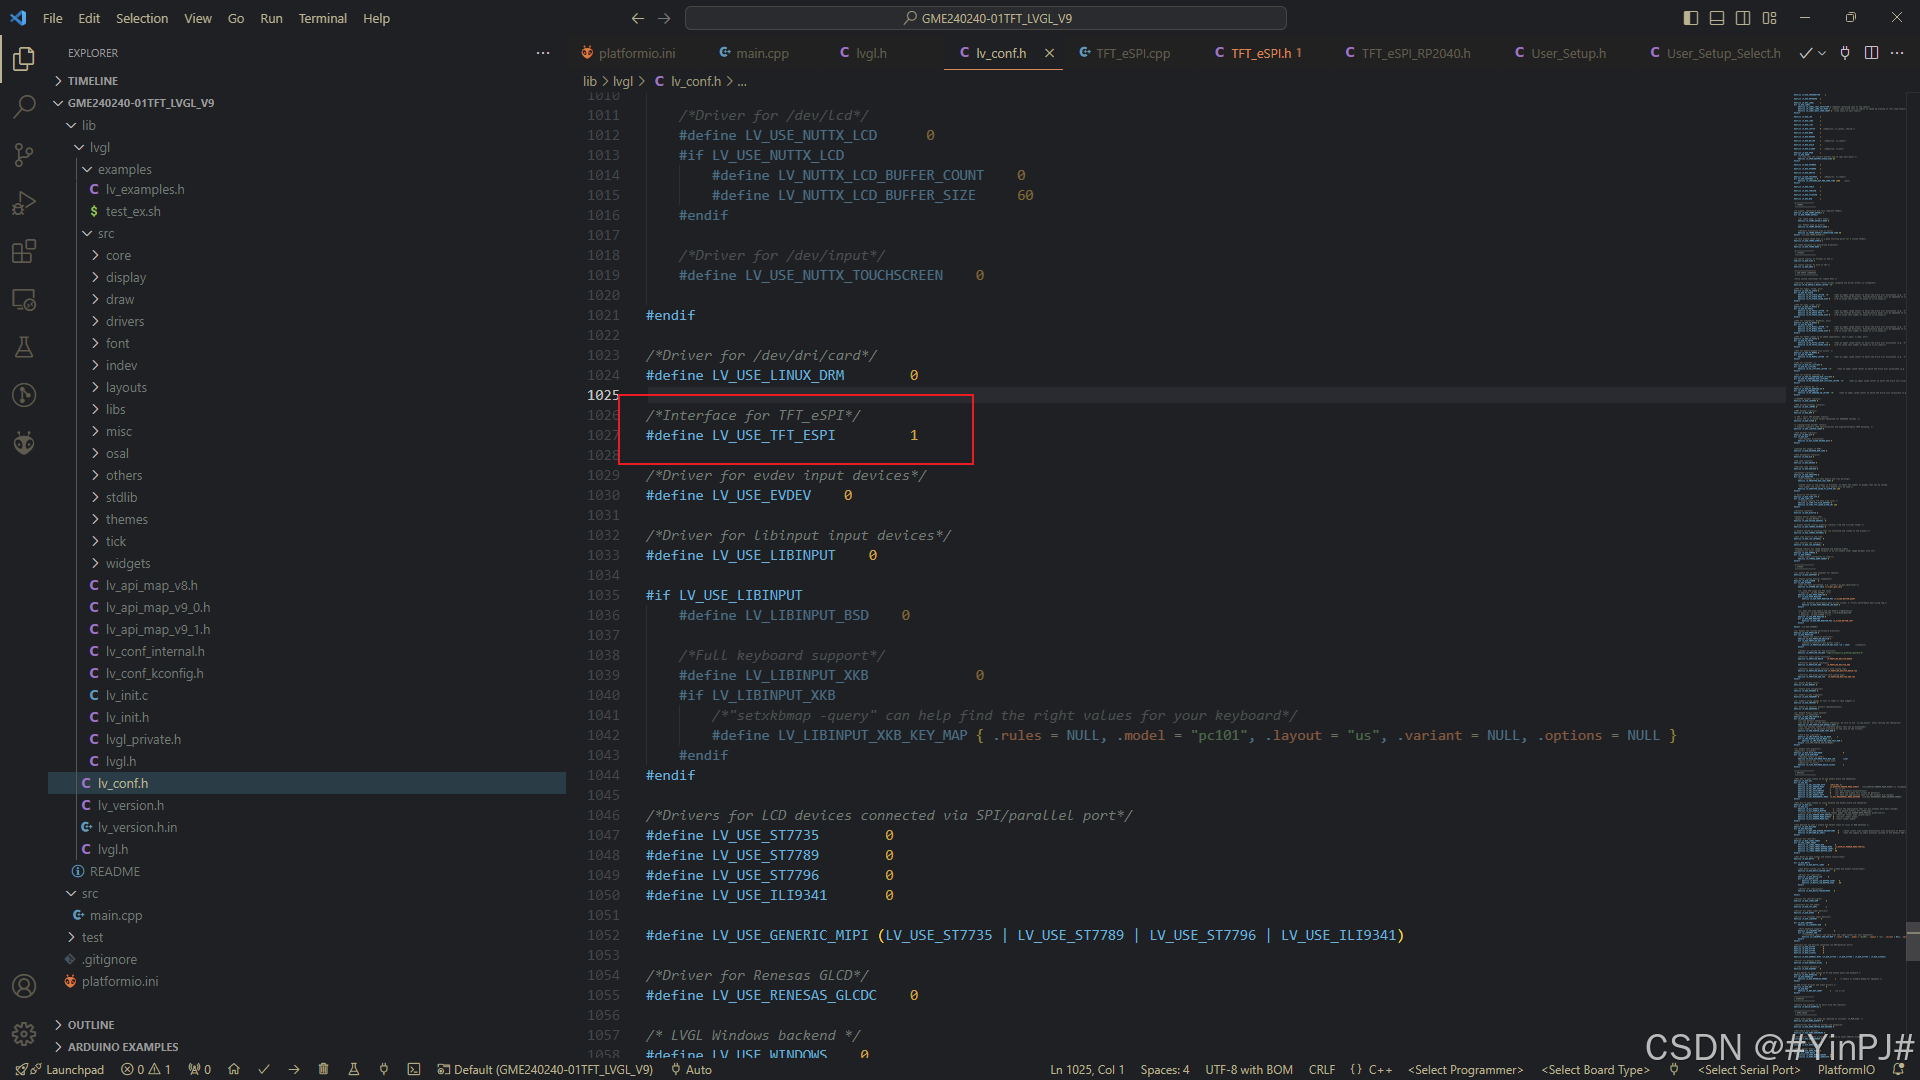This screenshot has width=1920, height=1080.
Task: Click PlatformIO Home icon in status bar
Action: click(x=234, y=1069)
